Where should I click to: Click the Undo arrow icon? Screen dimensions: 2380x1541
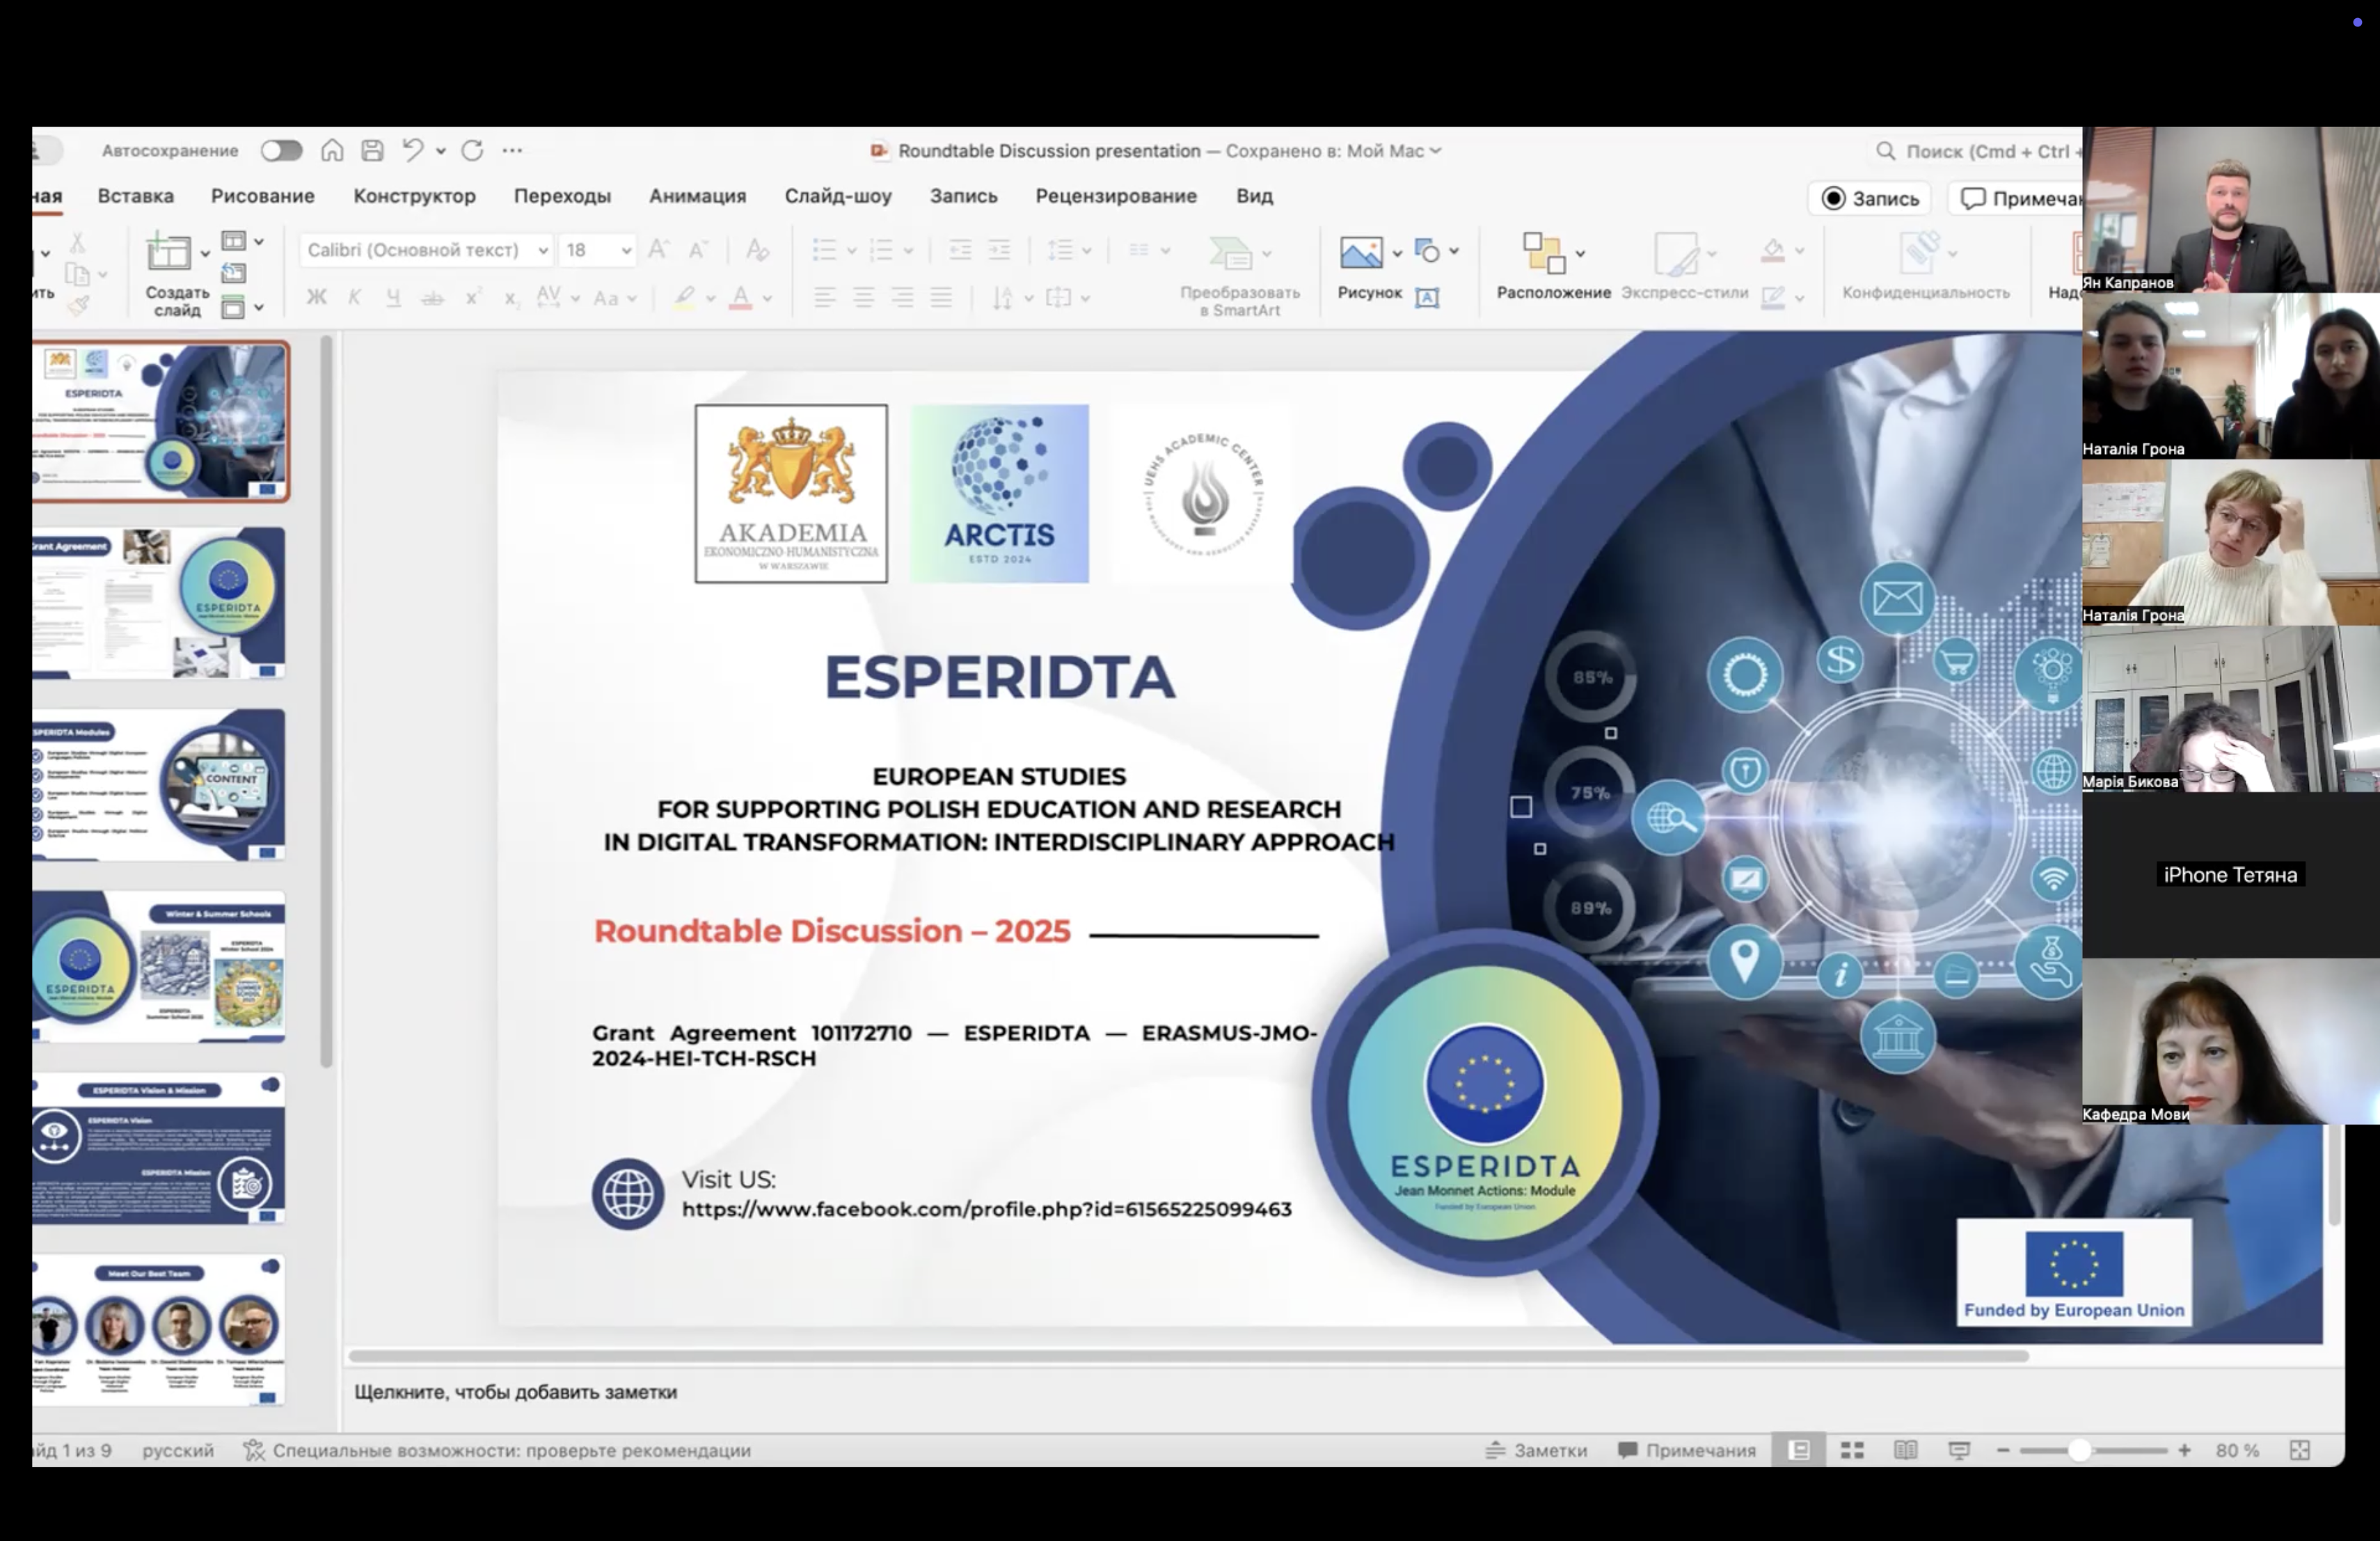click(x=412, y=150)
